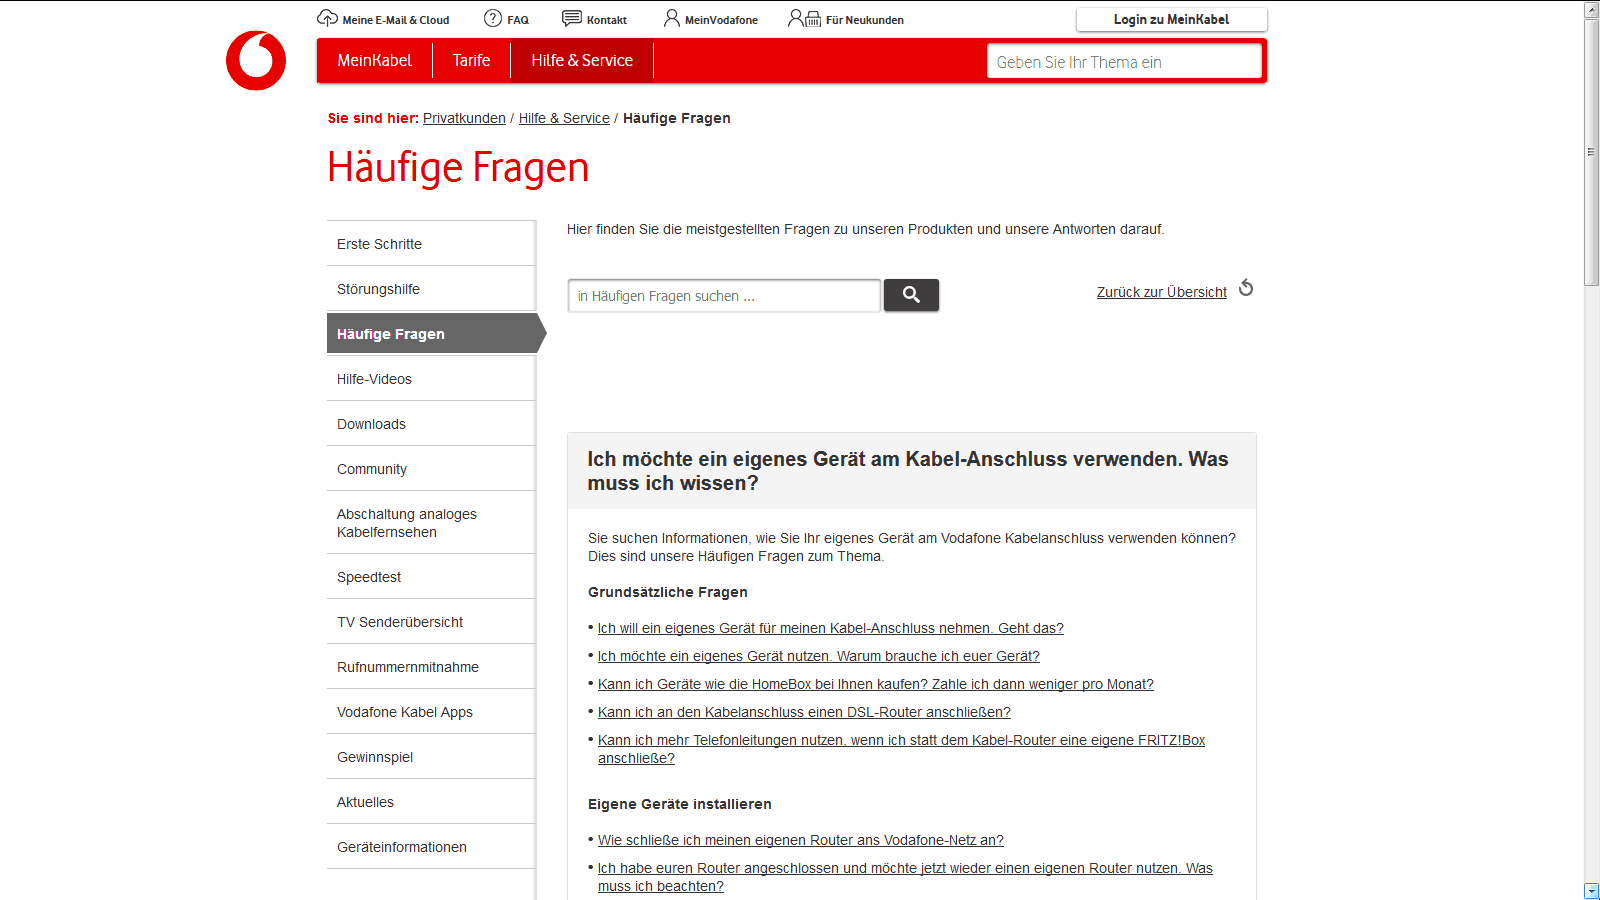The image size is (1600, 900).
Task: Open Community in sidebar
Action: click(x=431, y=469)
